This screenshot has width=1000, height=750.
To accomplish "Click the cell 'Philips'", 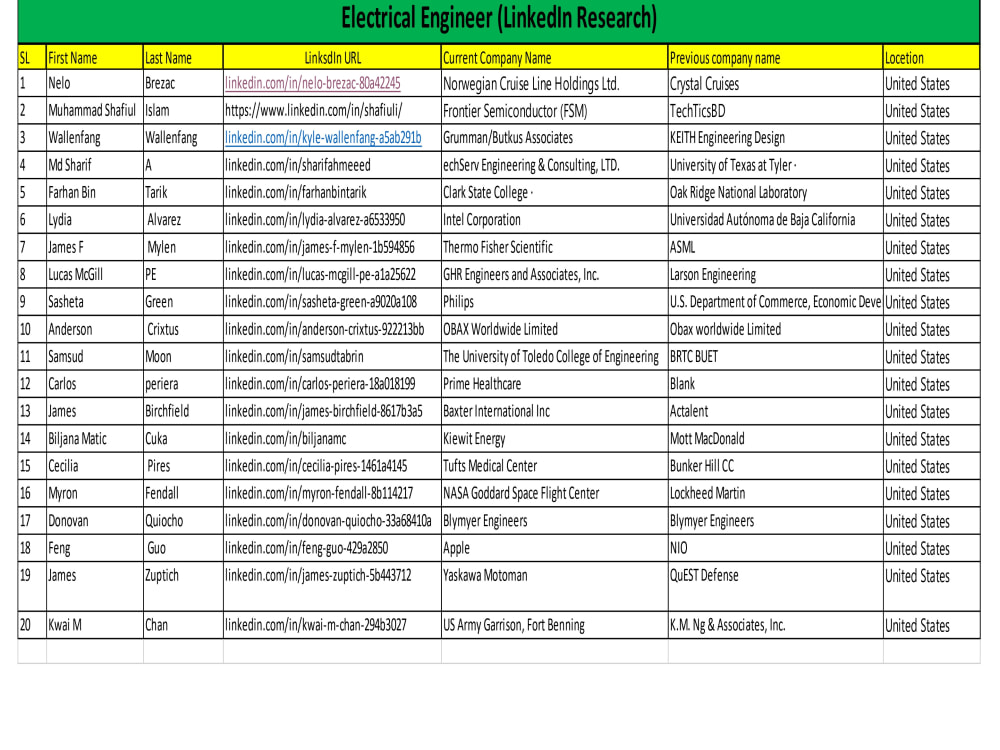I will pos(554,302).
